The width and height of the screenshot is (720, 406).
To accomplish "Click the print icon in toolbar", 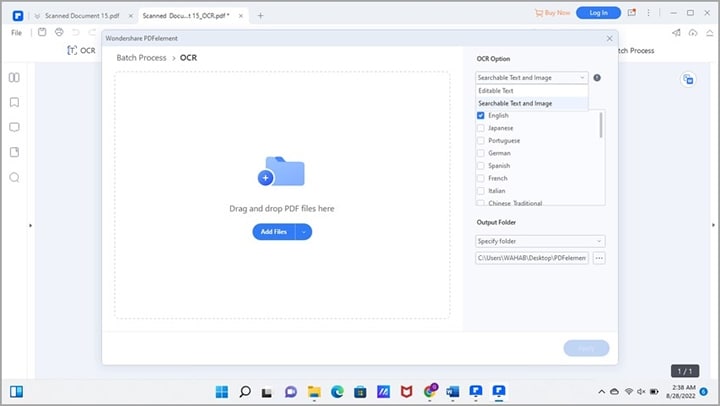I will (59, 32).
